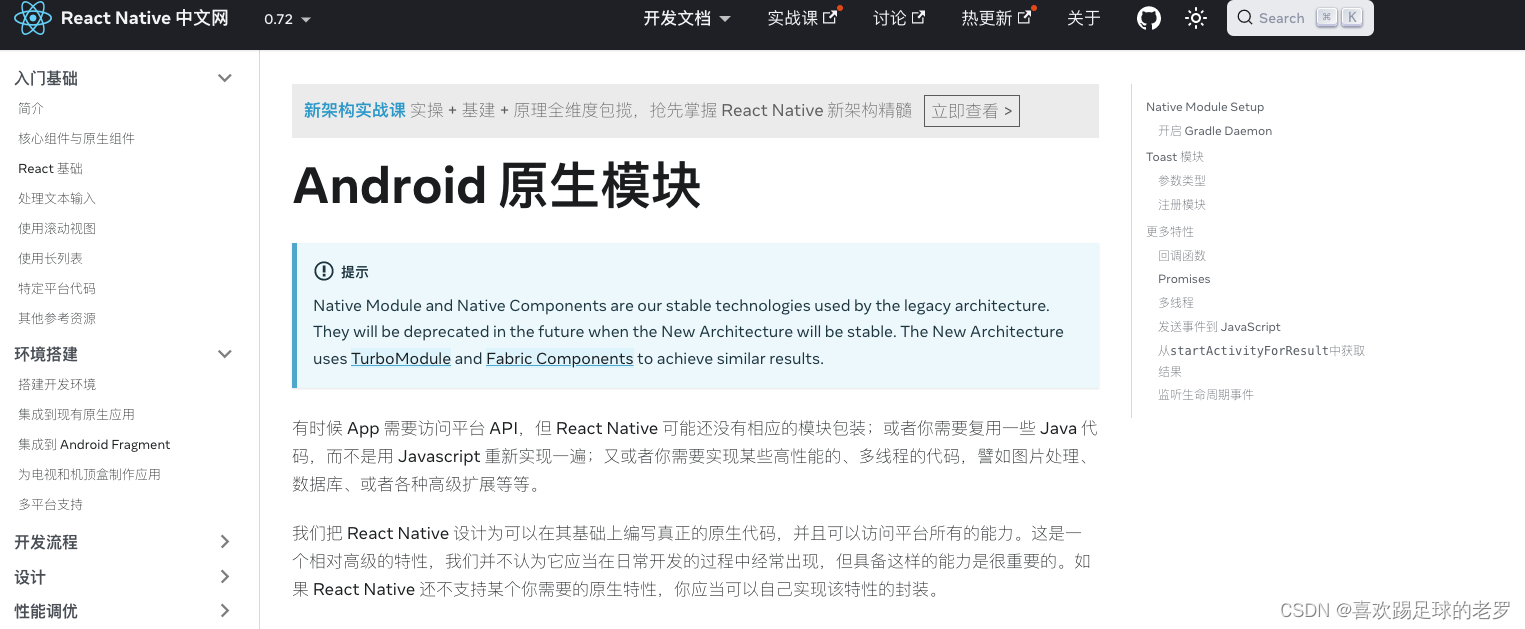Go to the 关于 page
The width and height of the screenshot is (1525, 629).
click(1083, 19)
